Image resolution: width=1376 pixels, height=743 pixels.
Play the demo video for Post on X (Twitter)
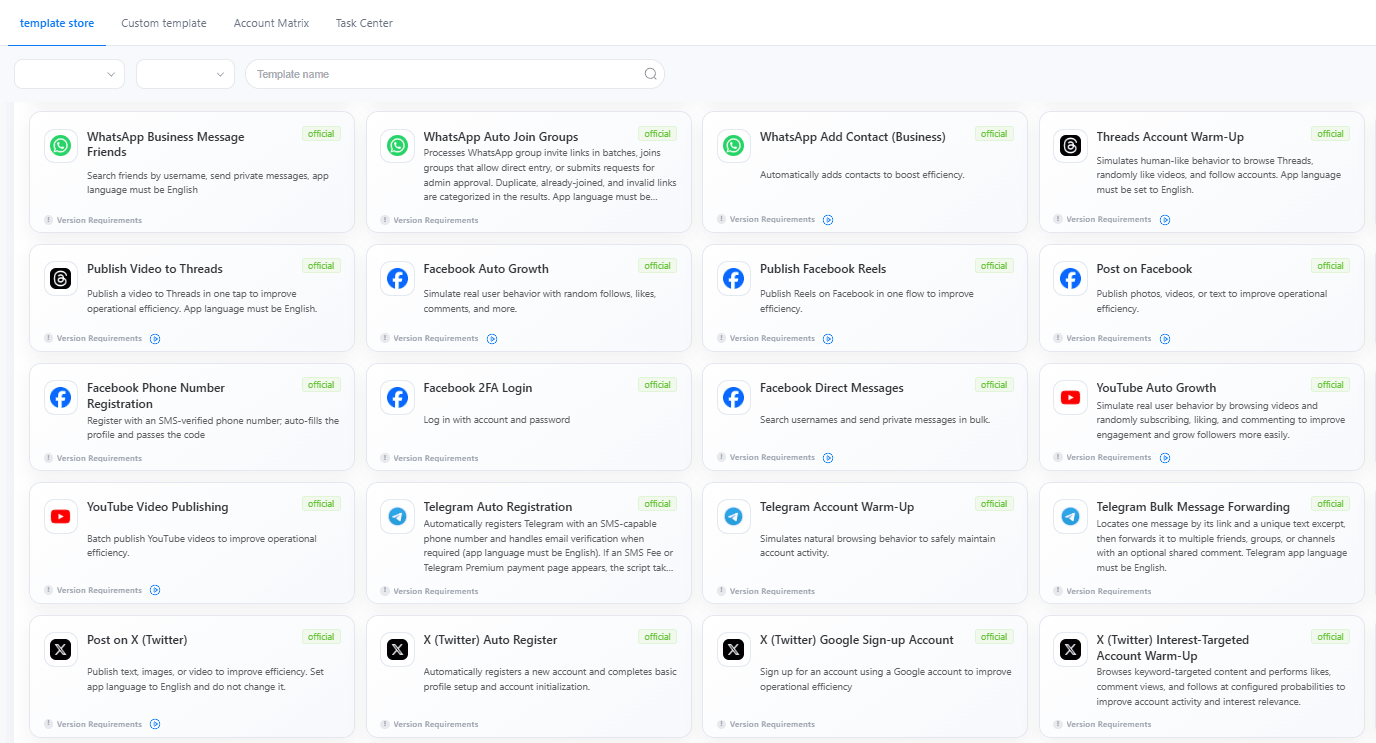[x=155, y=724]
